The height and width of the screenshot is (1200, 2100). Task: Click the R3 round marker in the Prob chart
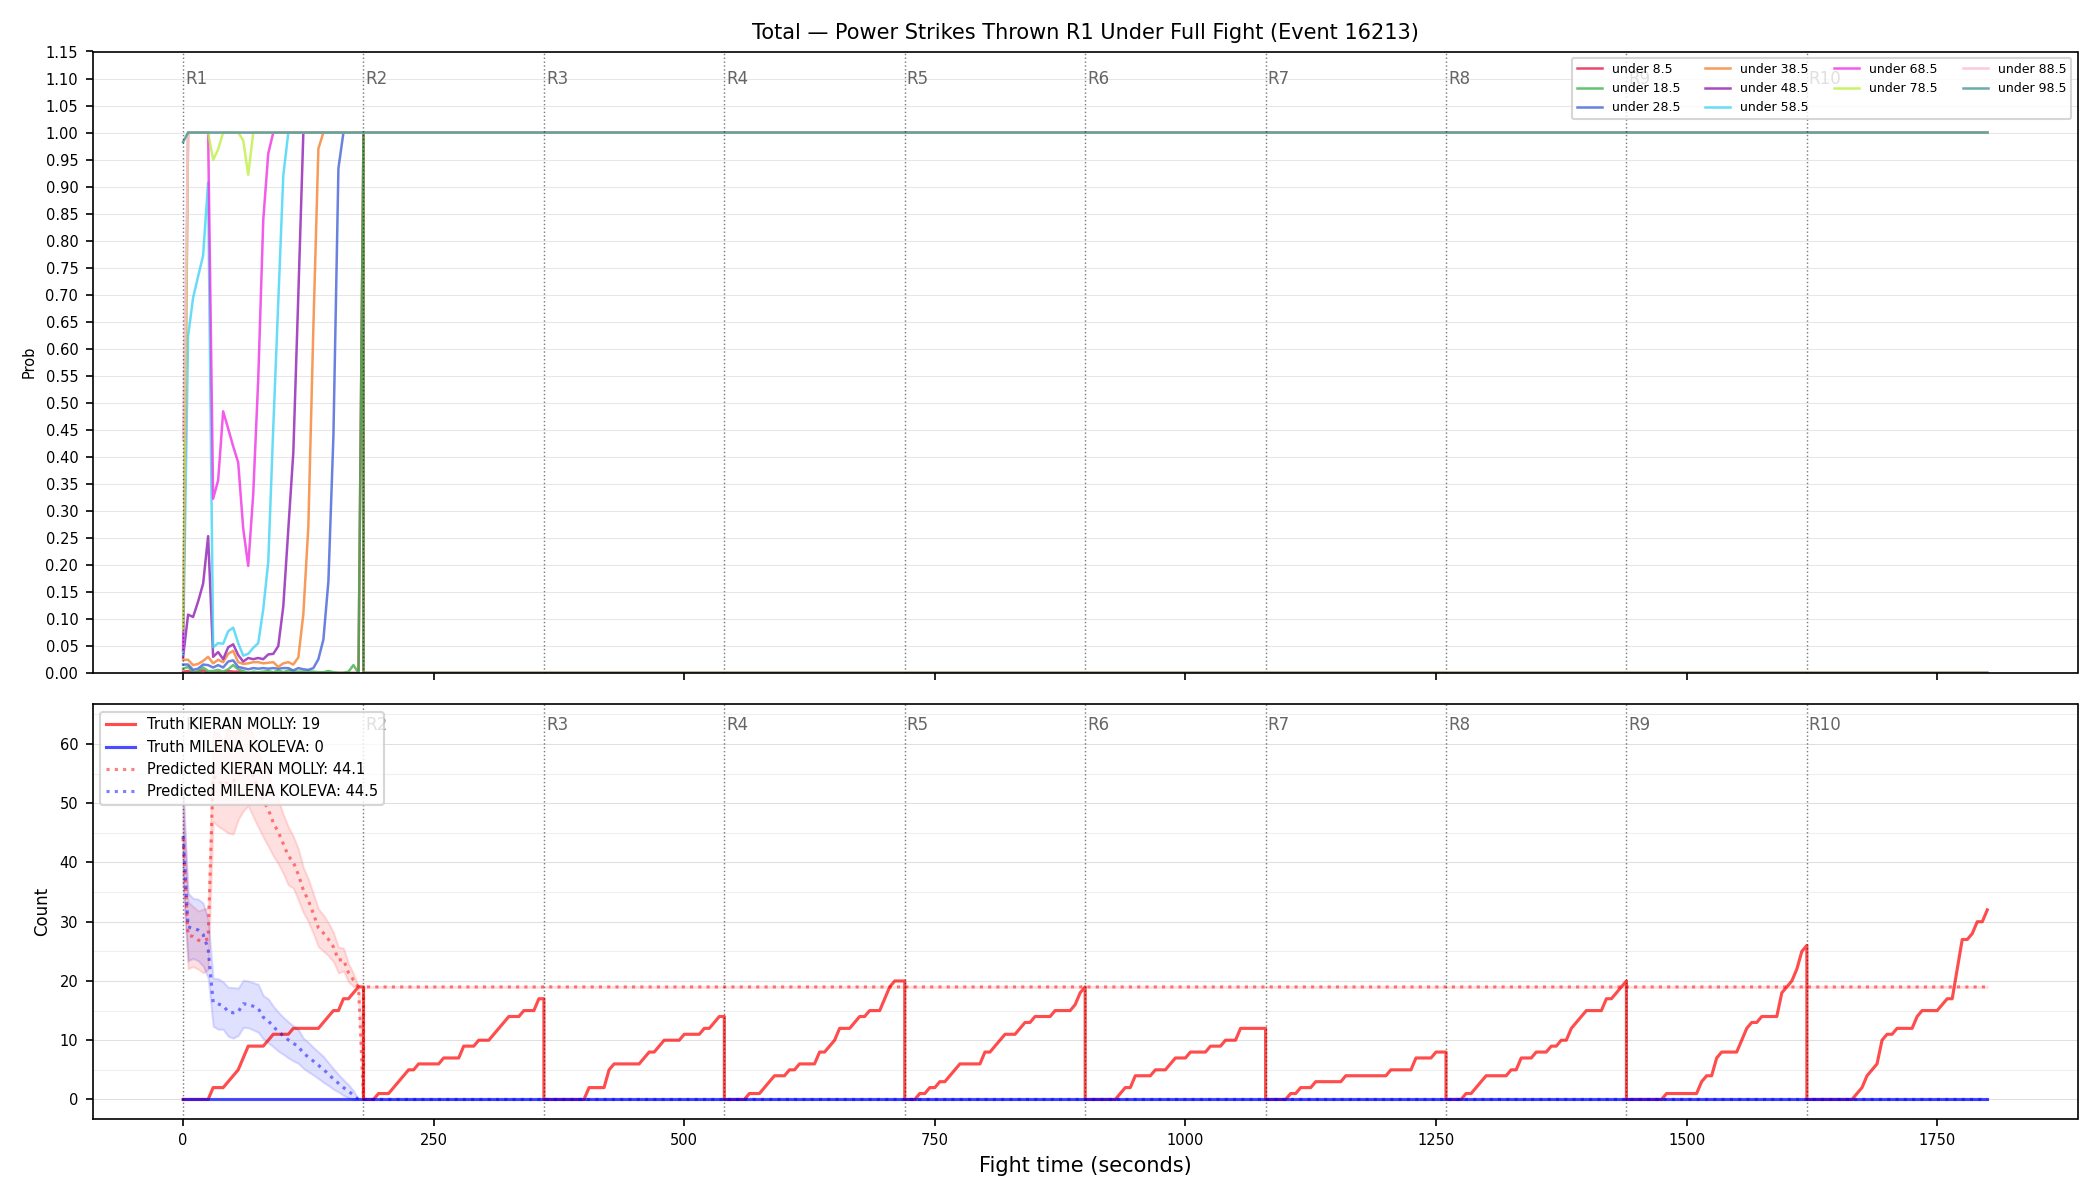coord(557,78)
